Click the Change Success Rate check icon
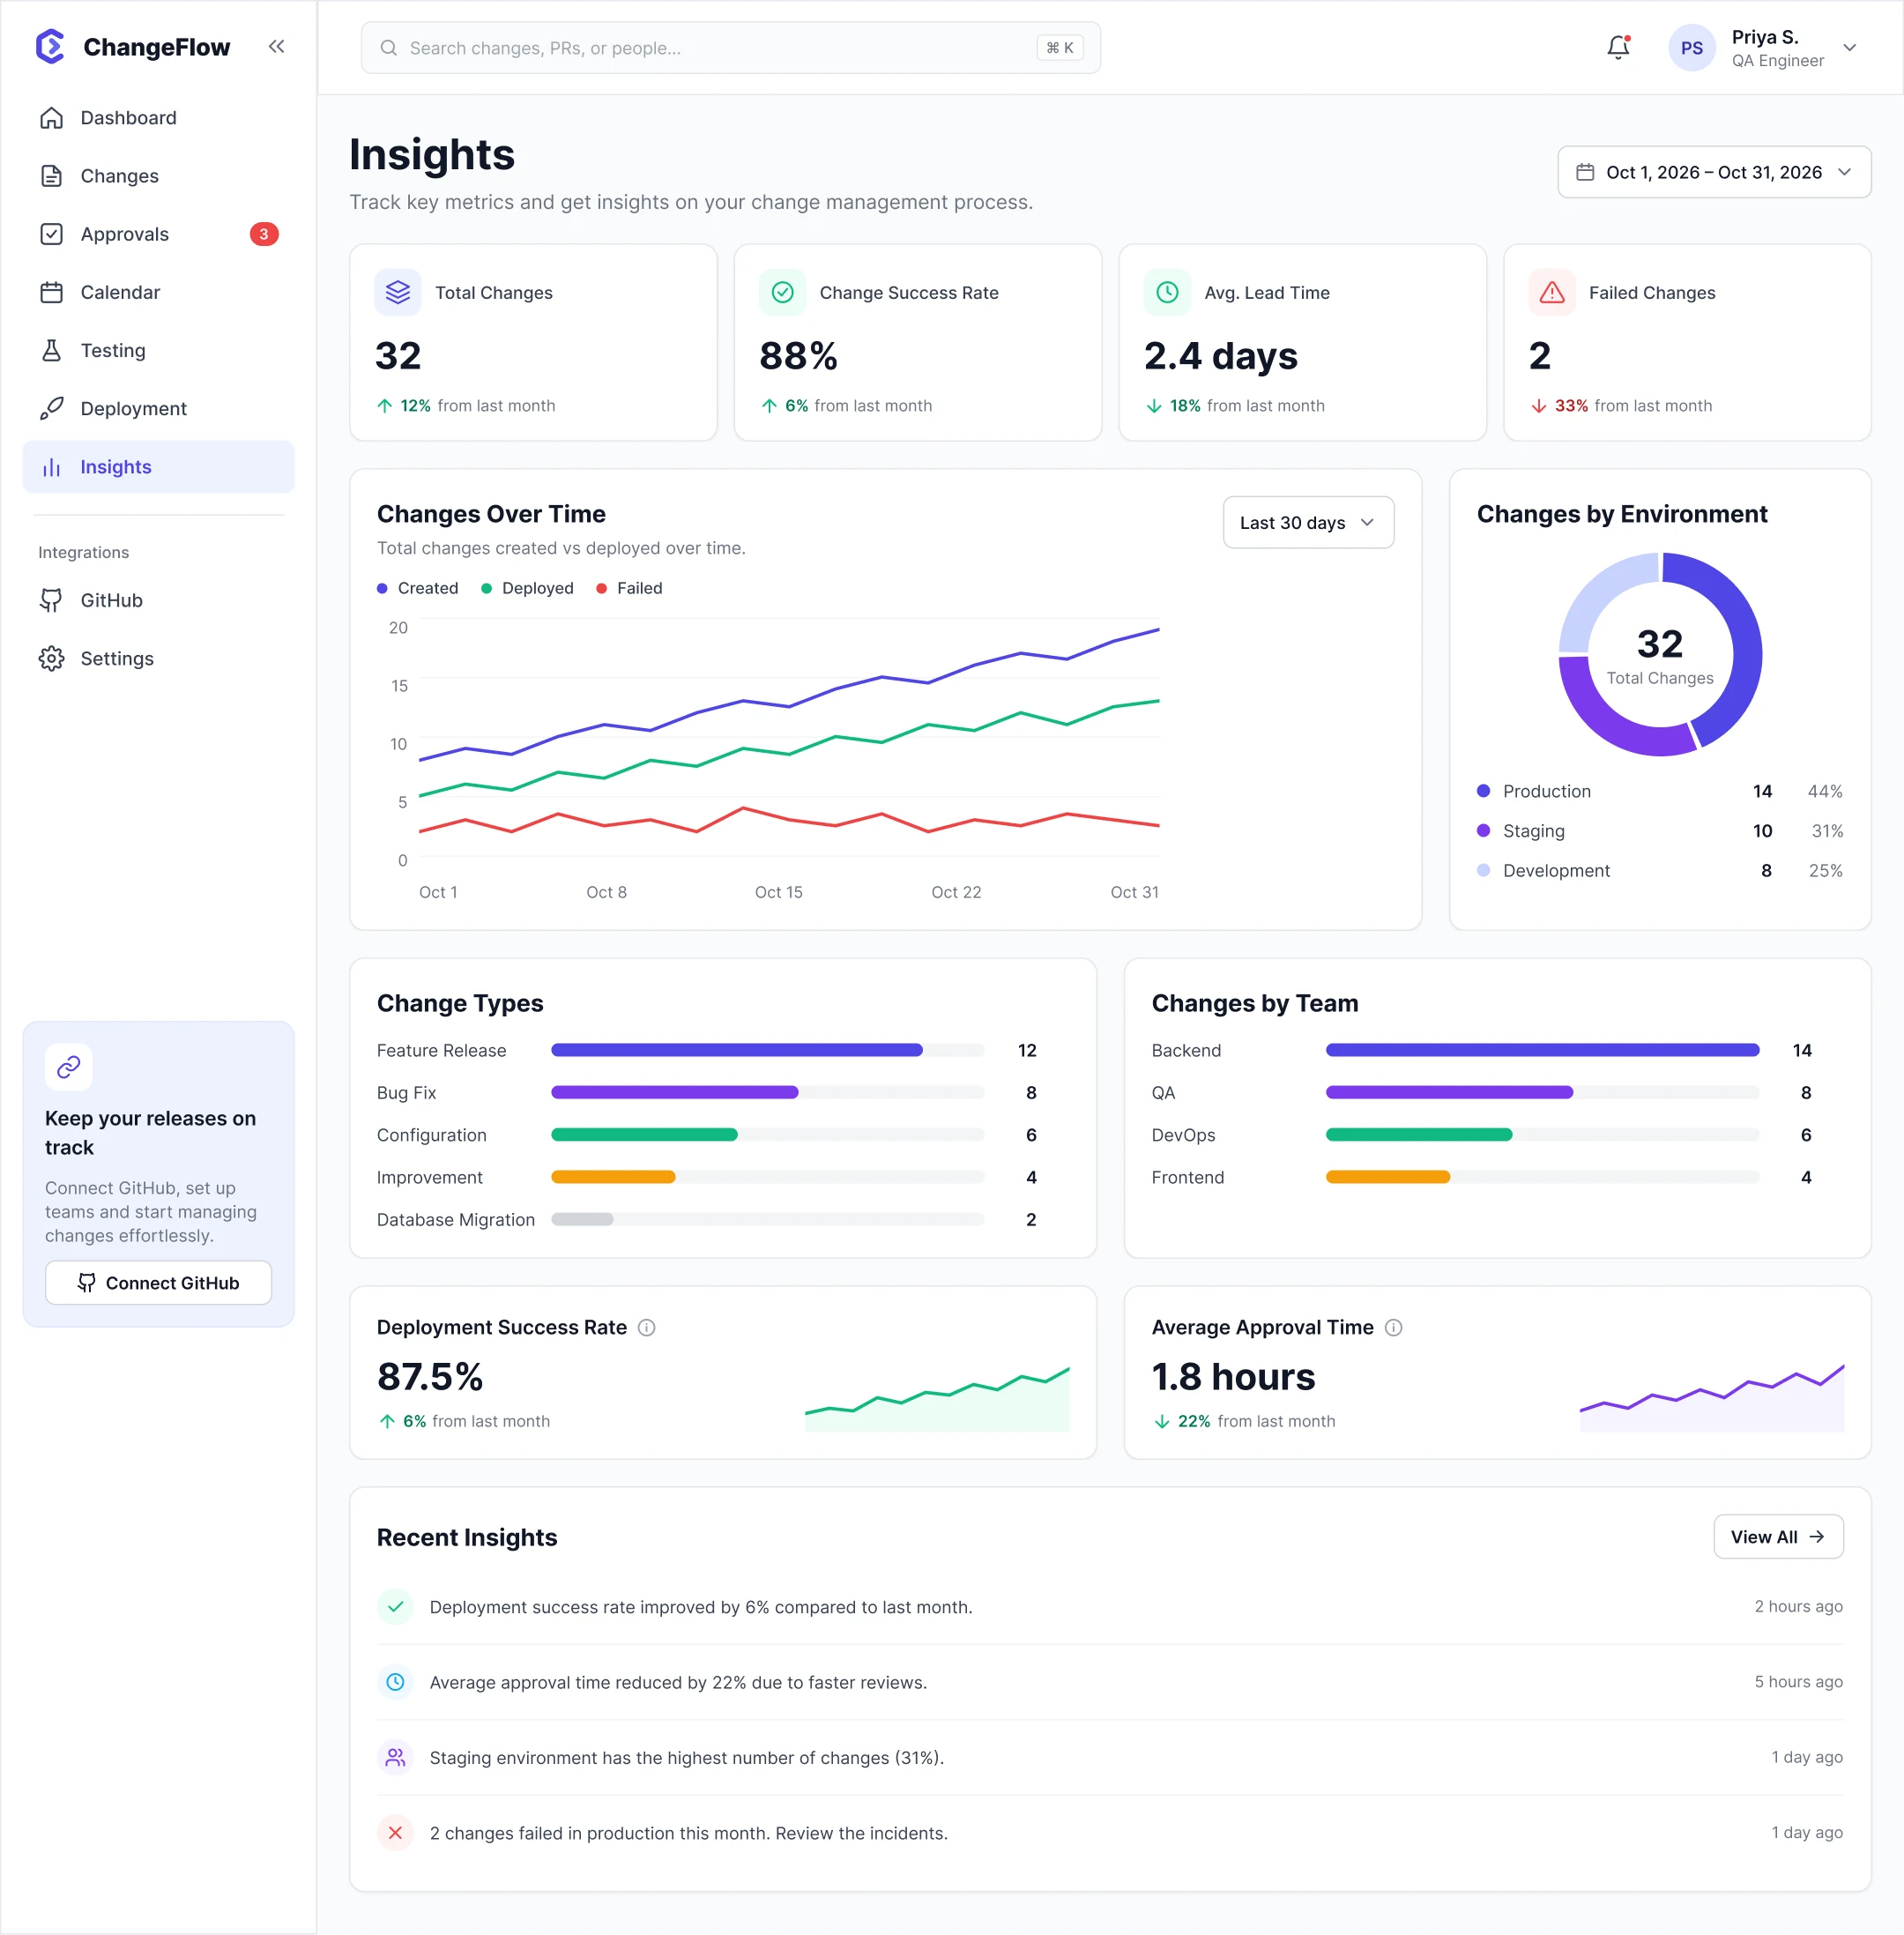The image size is (1904, 1935). (x=783, y=292)
